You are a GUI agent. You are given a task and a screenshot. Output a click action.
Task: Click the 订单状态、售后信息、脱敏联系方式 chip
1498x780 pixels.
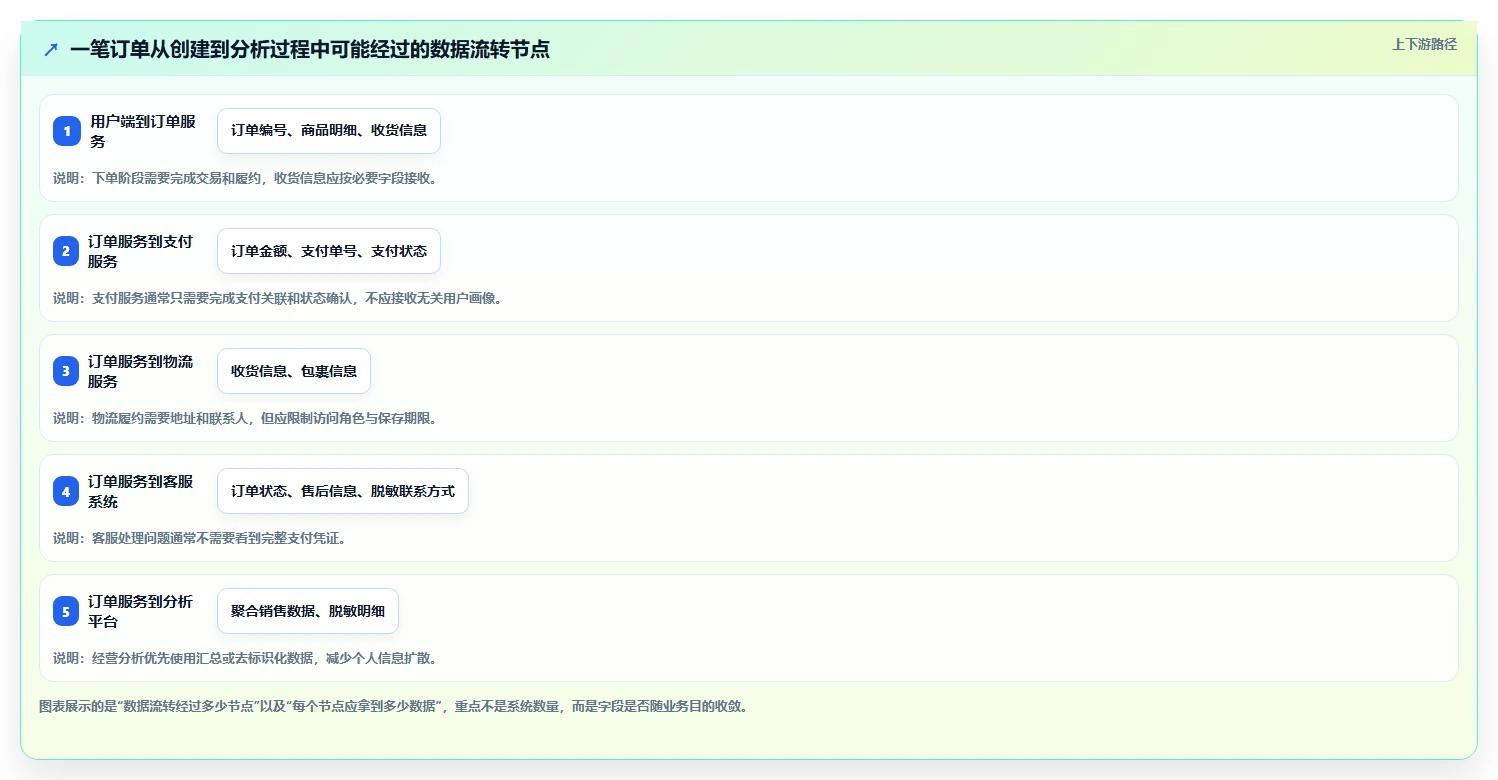click(343, 491)
